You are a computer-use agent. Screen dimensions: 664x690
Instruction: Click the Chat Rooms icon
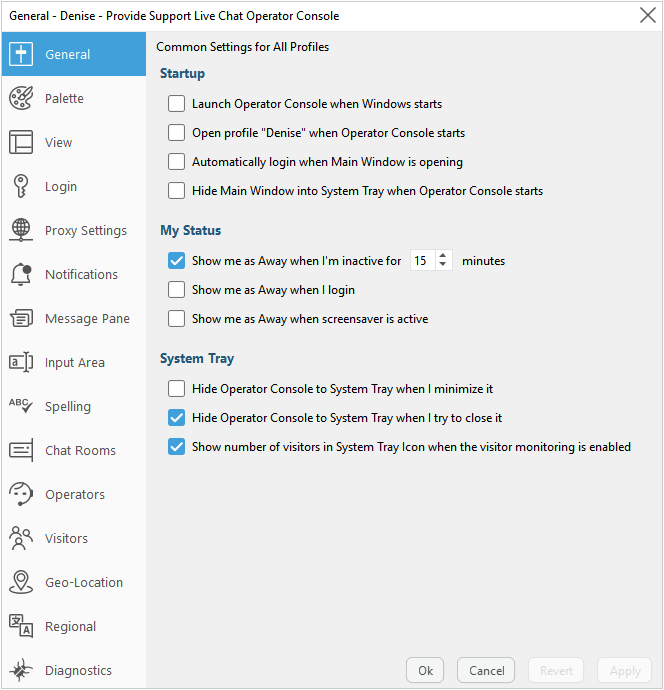click(x=21, y=450)
